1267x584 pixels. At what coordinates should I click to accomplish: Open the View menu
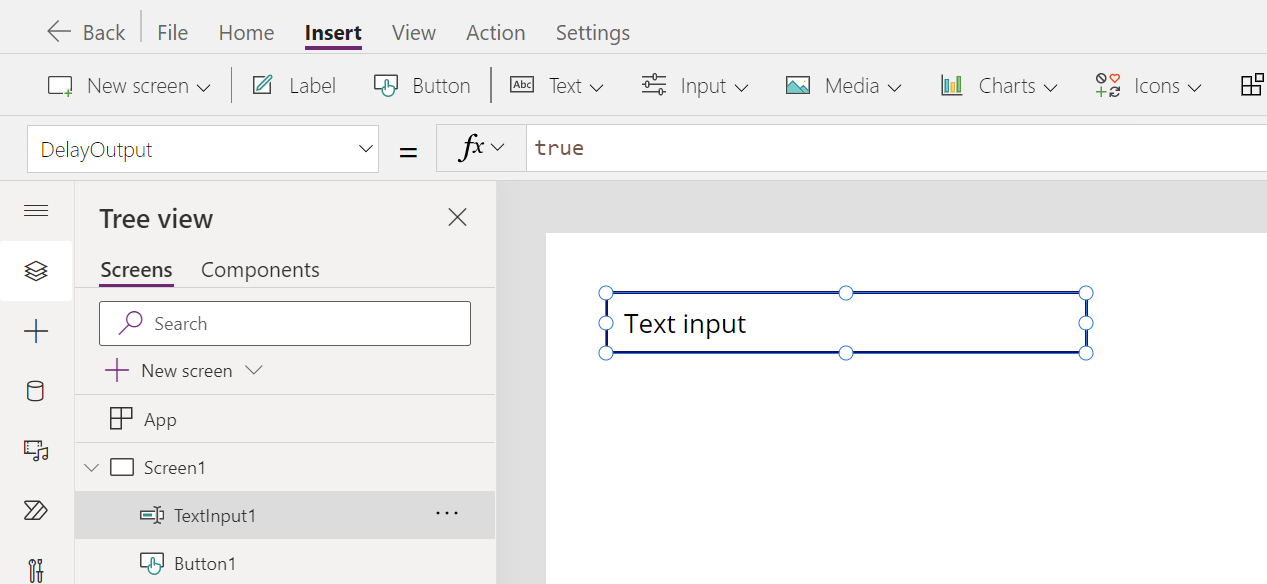[x=413, y=32]
